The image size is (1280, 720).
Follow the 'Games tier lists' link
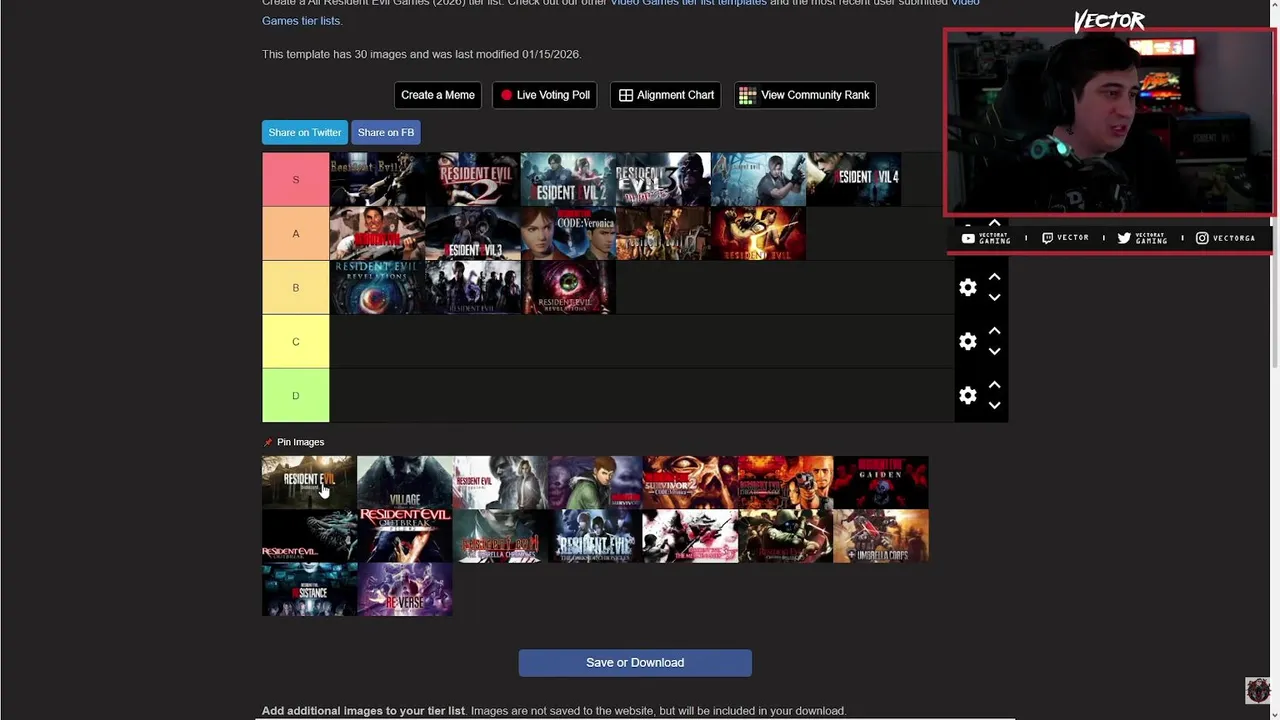pos(301,21)
